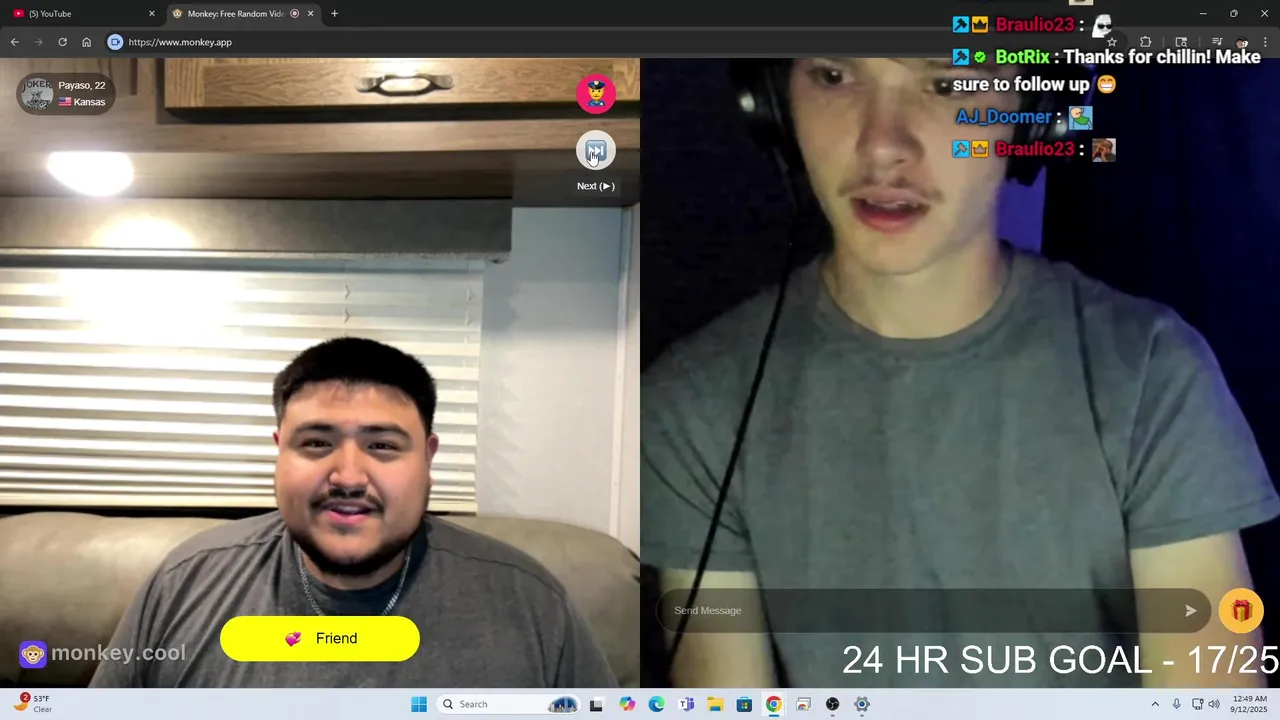Select the Monkey: Free Random Video tab
1280x720 pixels.
click(x=235, y=14)
